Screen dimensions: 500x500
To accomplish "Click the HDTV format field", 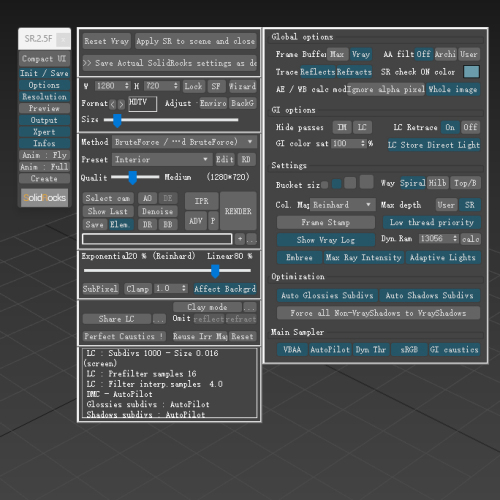I will [x=143, y=104].
